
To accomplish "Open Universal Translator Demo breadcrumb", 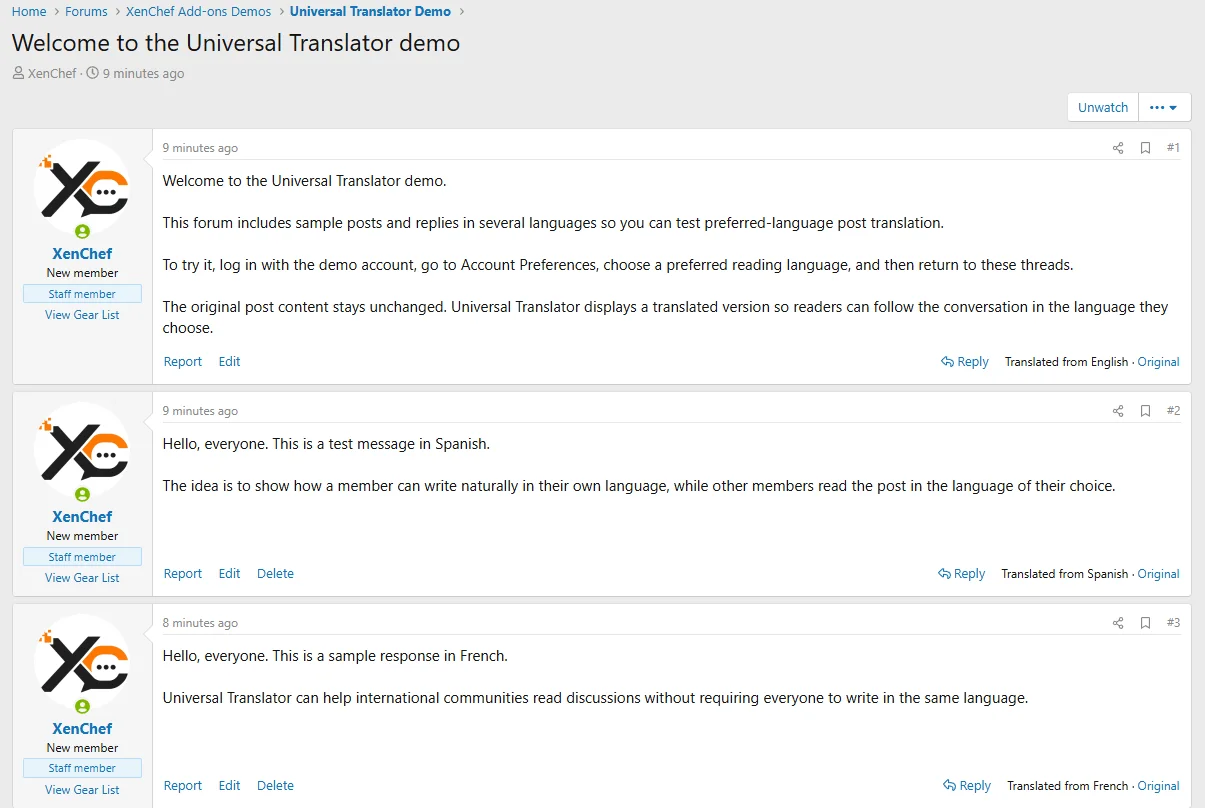I will coord(370,11).
